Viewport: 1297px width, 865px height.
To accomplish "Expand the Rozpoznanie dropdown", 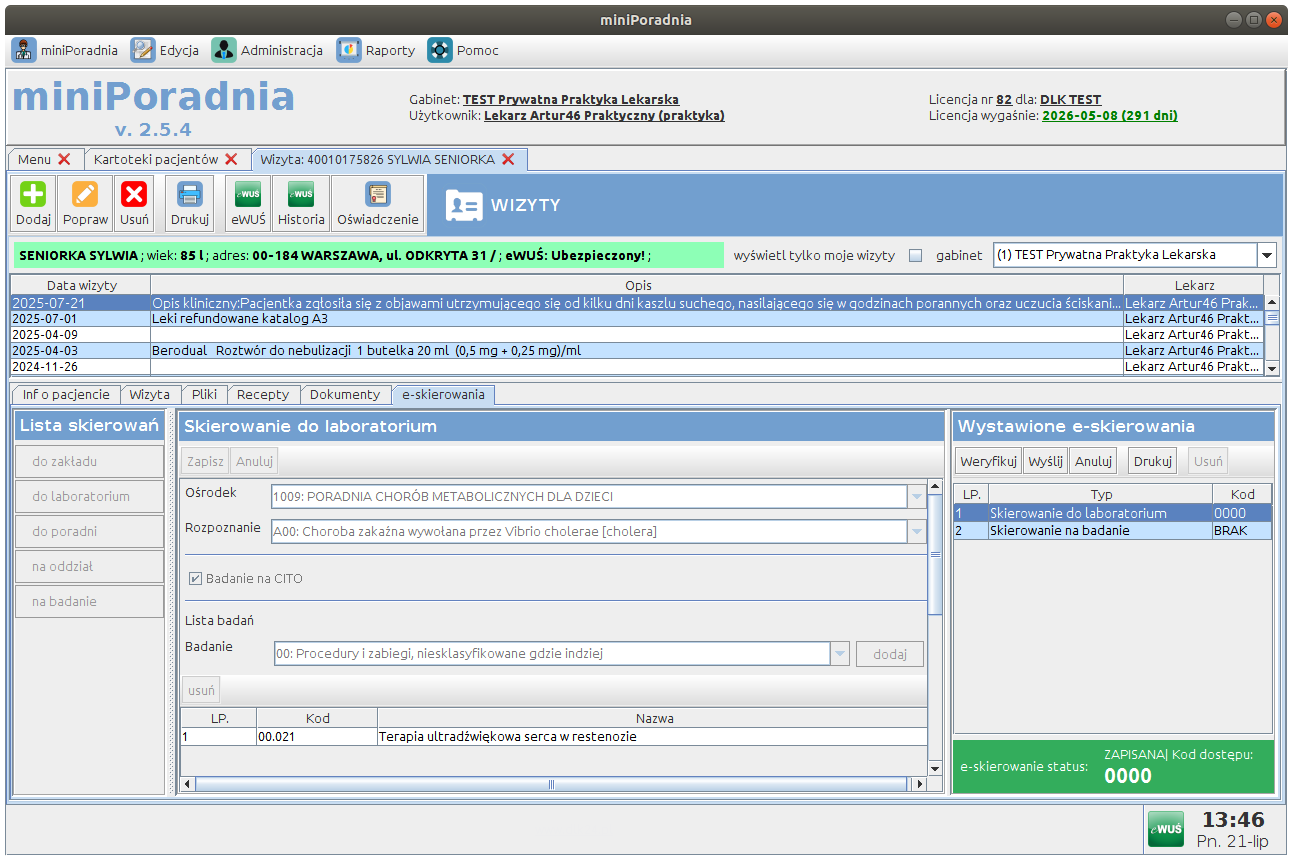I will click(x=916, y=532).
